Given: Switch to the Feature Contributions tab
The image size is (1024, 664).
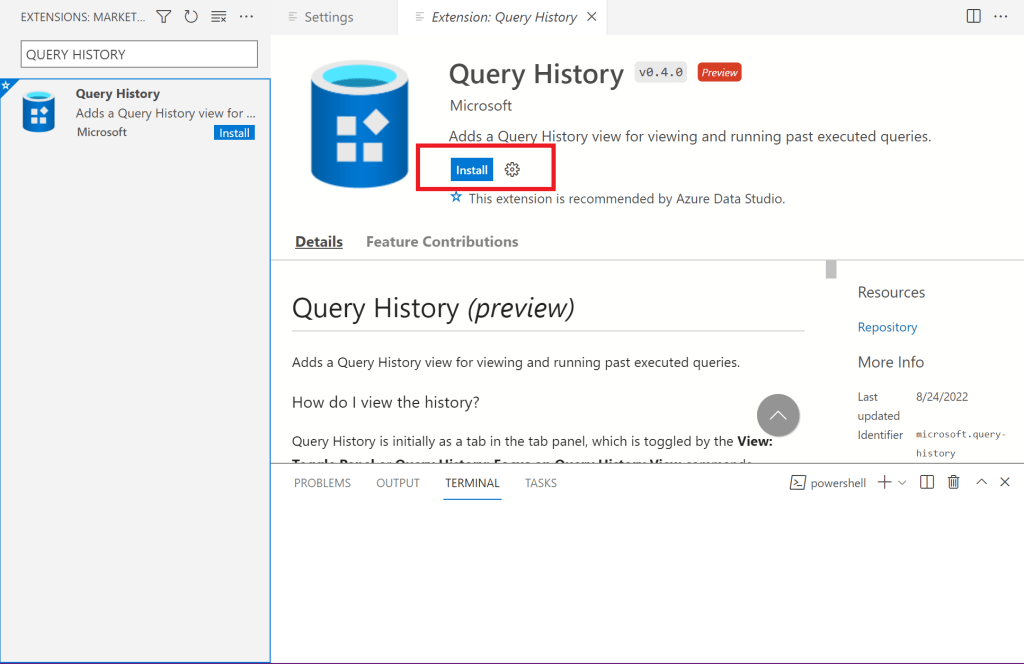Looking at the screenshot, I should (x=442, y=241).
